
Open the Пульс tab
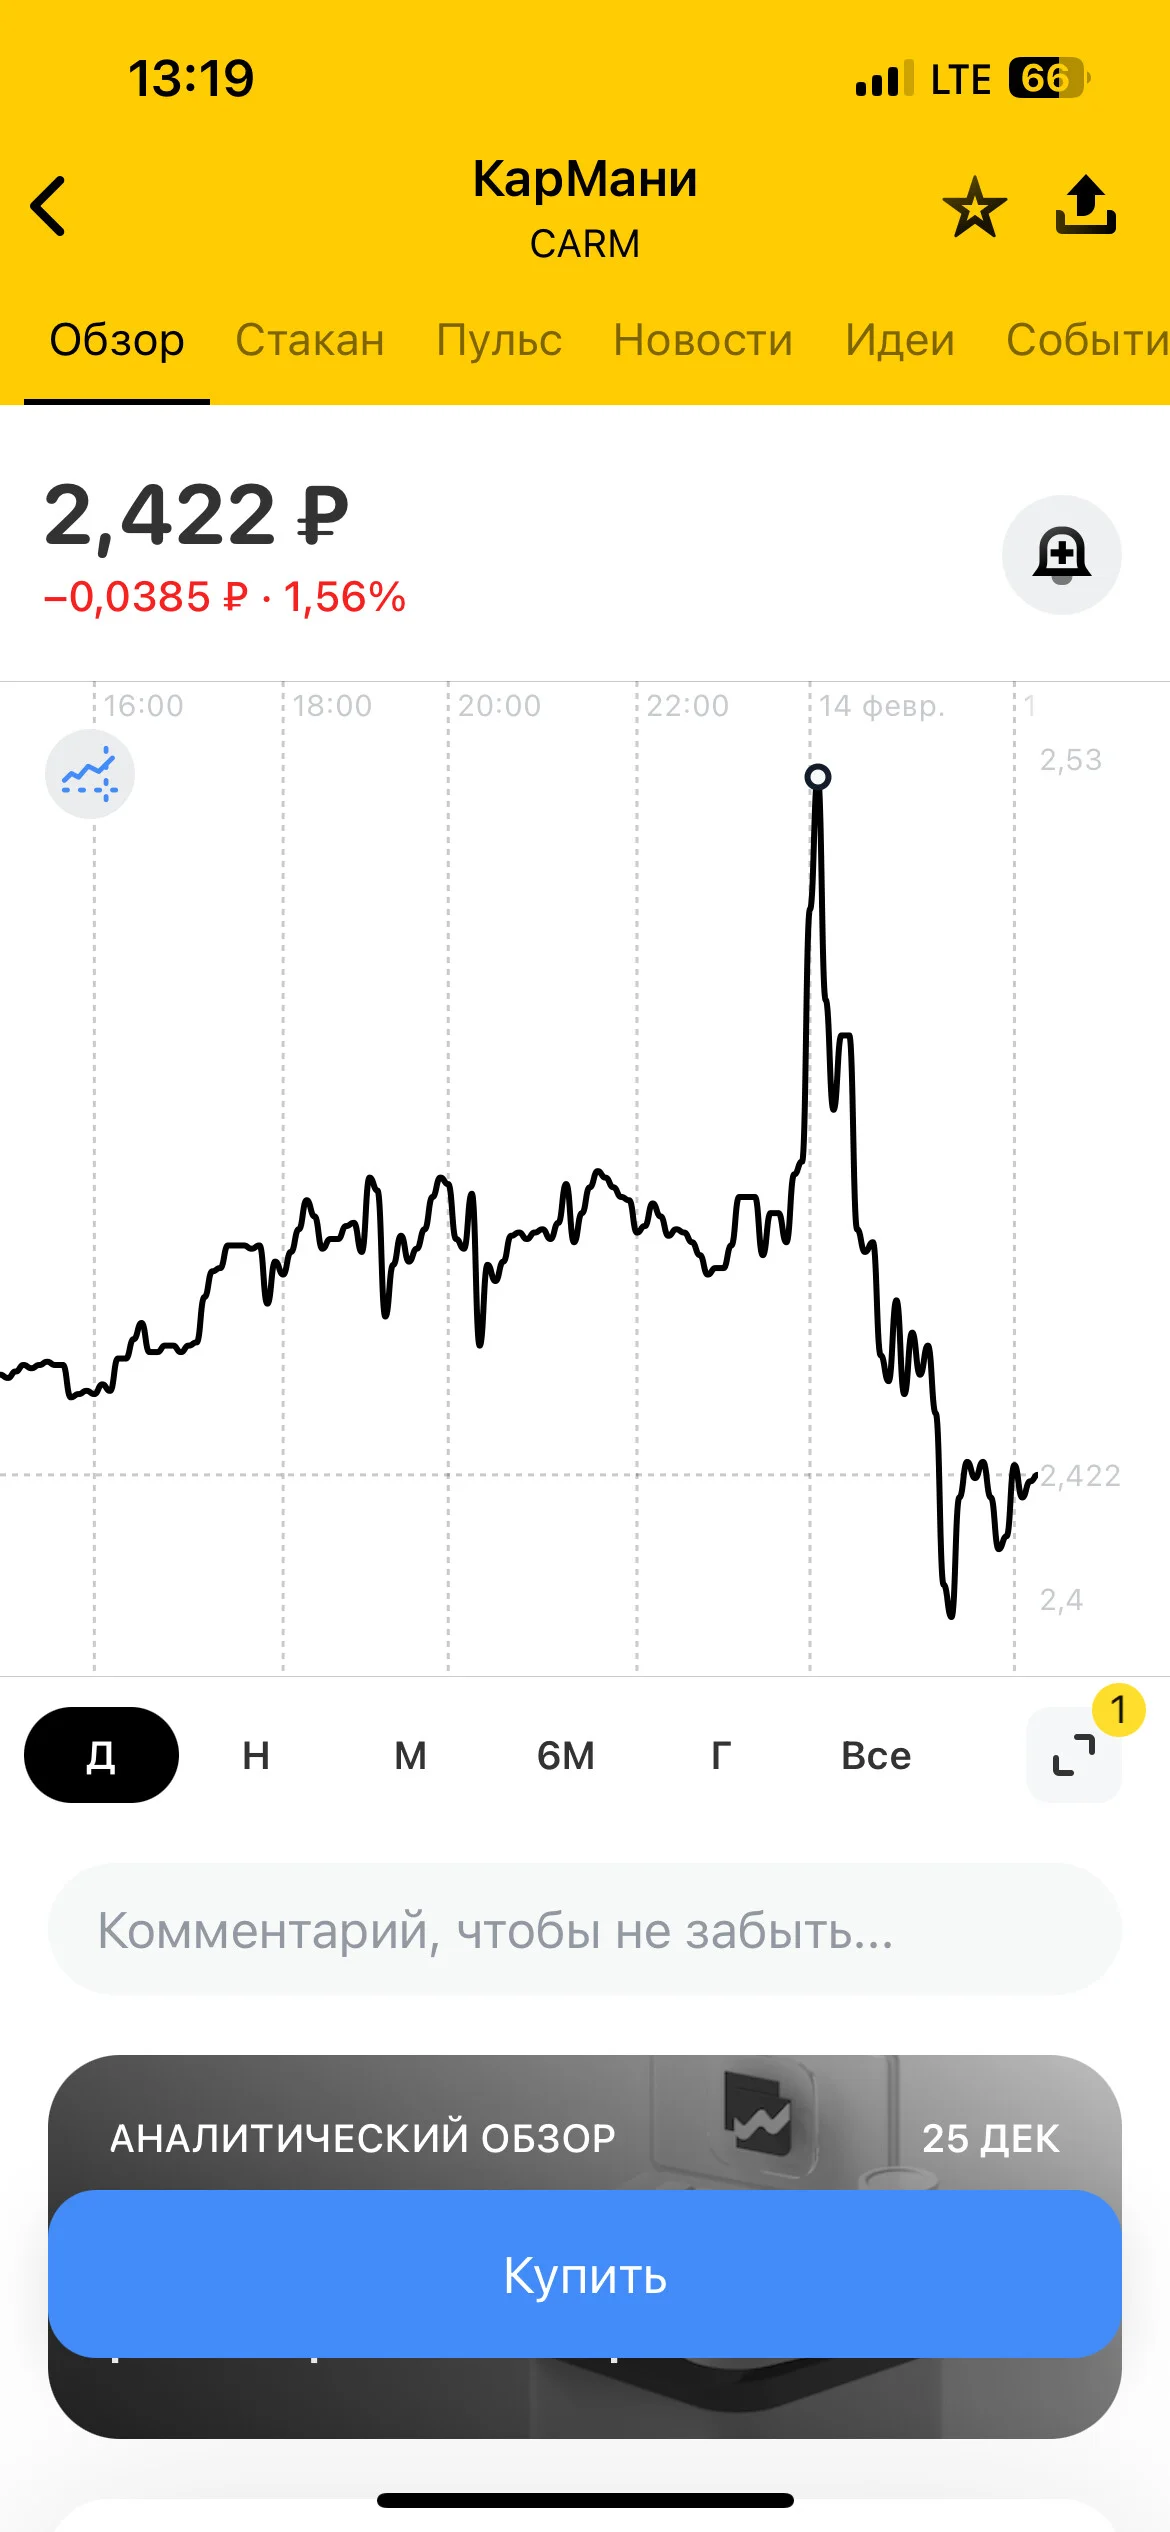pos(499,340)
